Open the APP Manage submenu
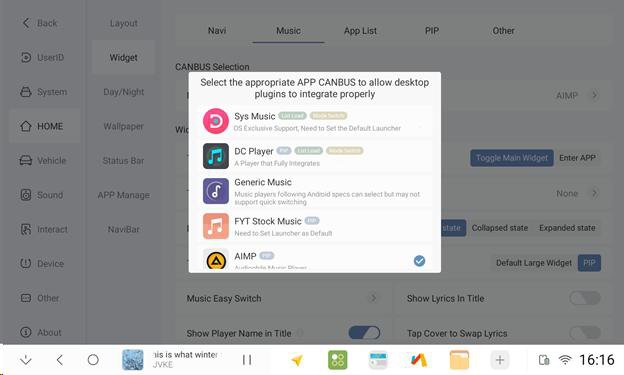Screen dimensions: 624x375 (123, 195)
